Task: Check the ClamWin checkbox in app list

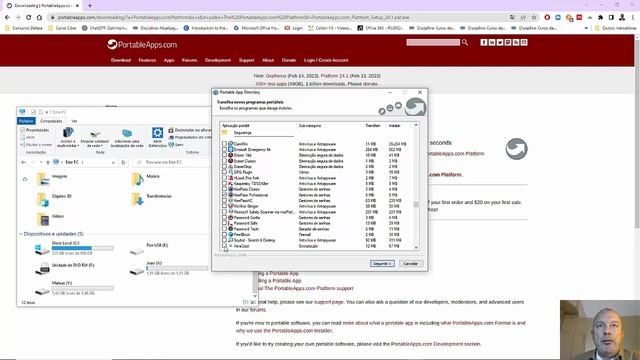Action: click(224, 144)
